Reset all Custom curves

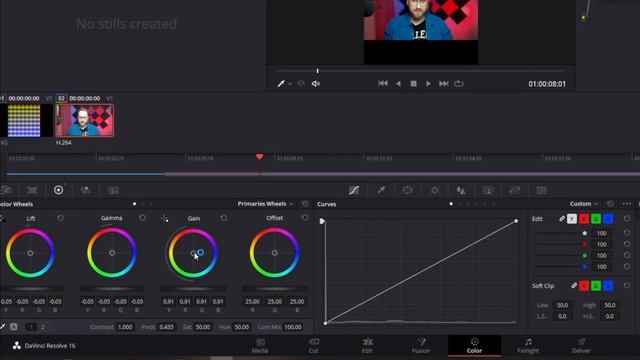(610, 204)
